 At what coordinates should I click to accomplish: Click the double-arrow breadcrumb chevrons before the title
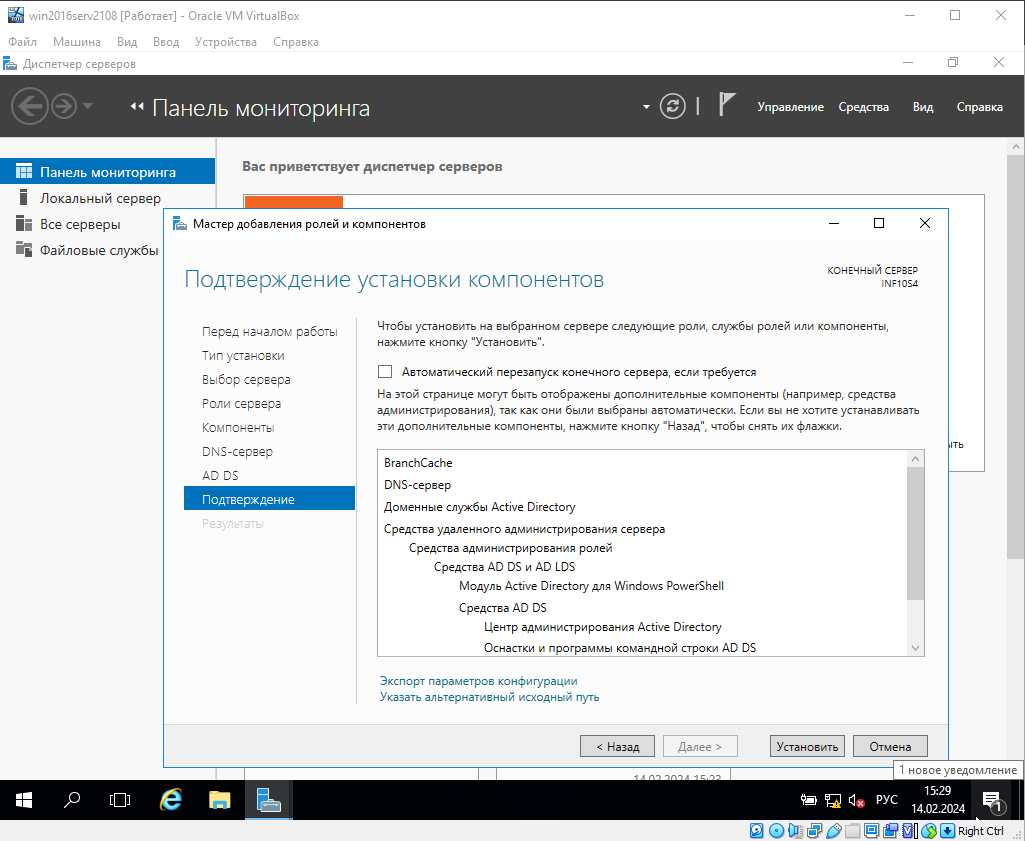(x=137, y=106)
